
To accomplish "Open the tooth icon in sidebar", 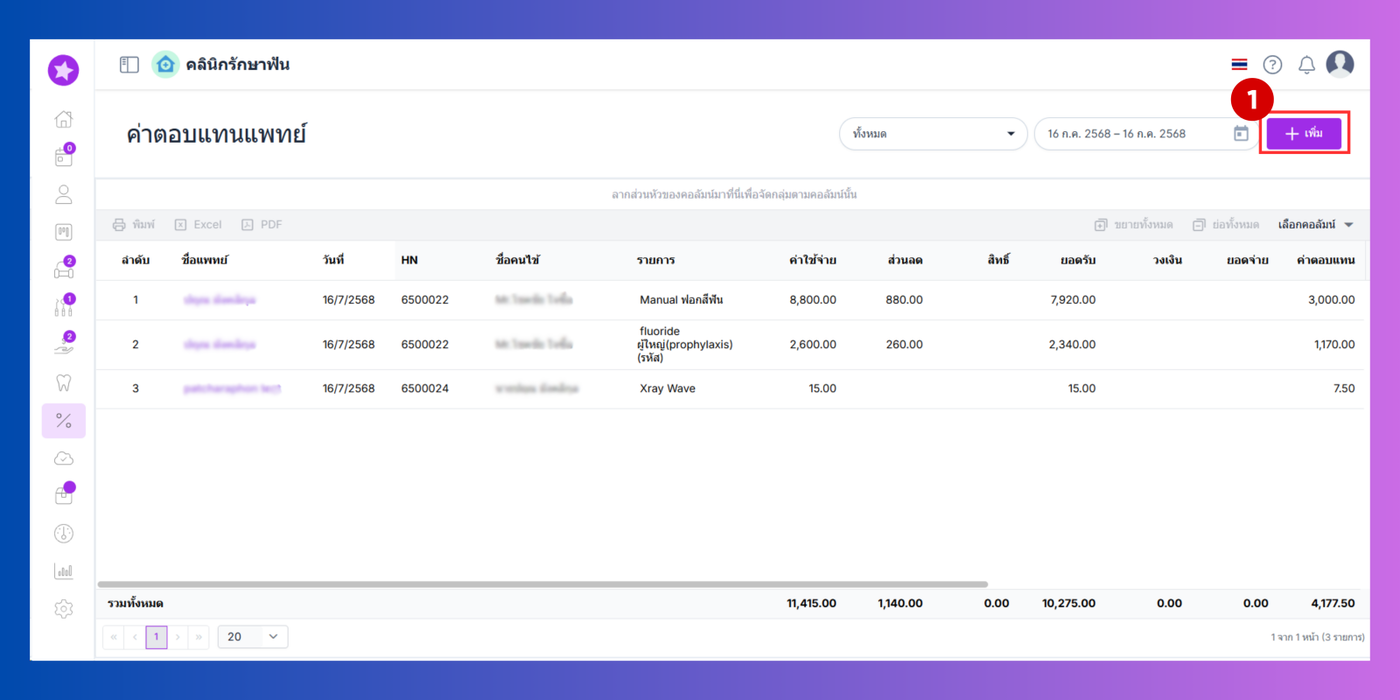I will pos(63,383).
